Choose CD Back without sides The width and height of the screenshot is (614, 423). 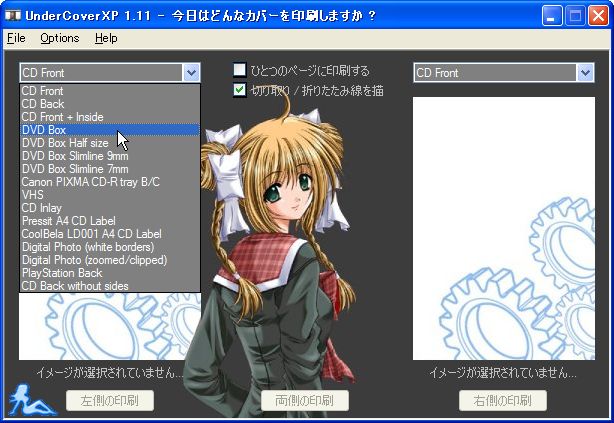110,286
